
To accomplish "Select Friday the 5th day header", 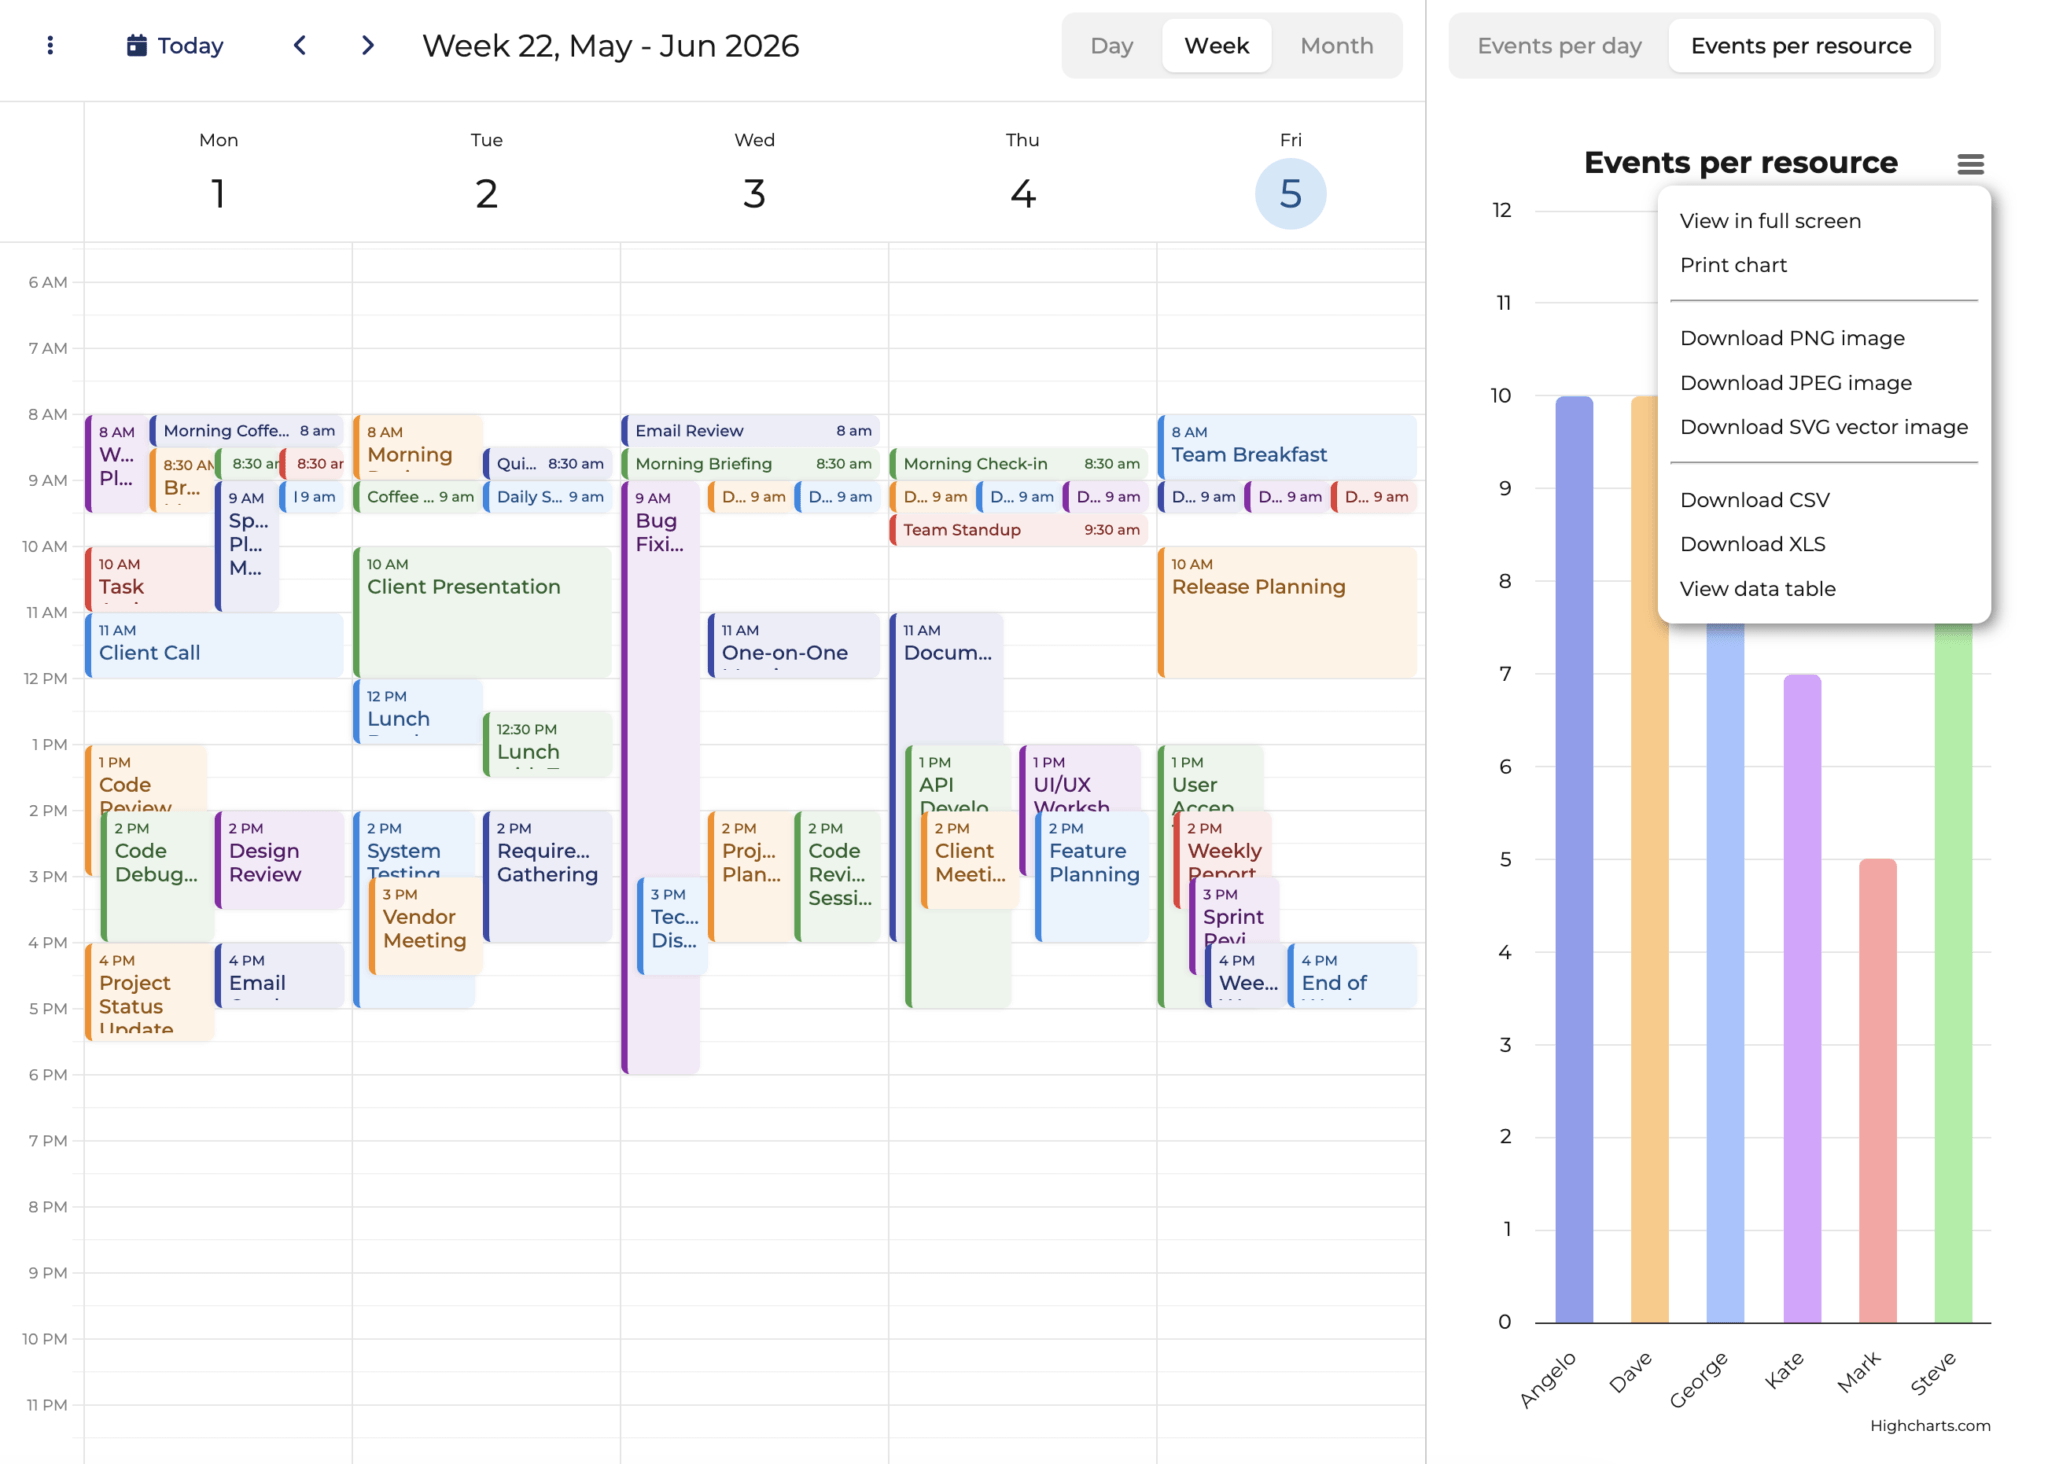I will pos(1290,193).
